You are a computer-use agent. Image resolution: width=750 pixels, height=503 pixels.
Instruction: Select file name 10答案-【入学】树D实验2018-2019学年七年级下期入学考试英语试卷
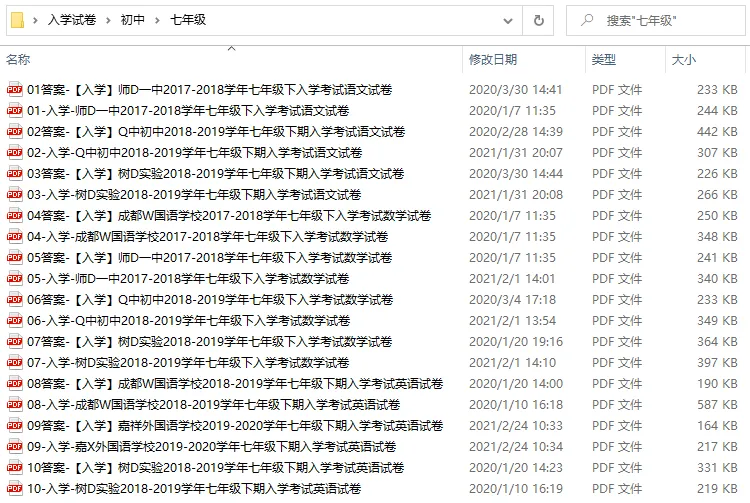point(216,468)
